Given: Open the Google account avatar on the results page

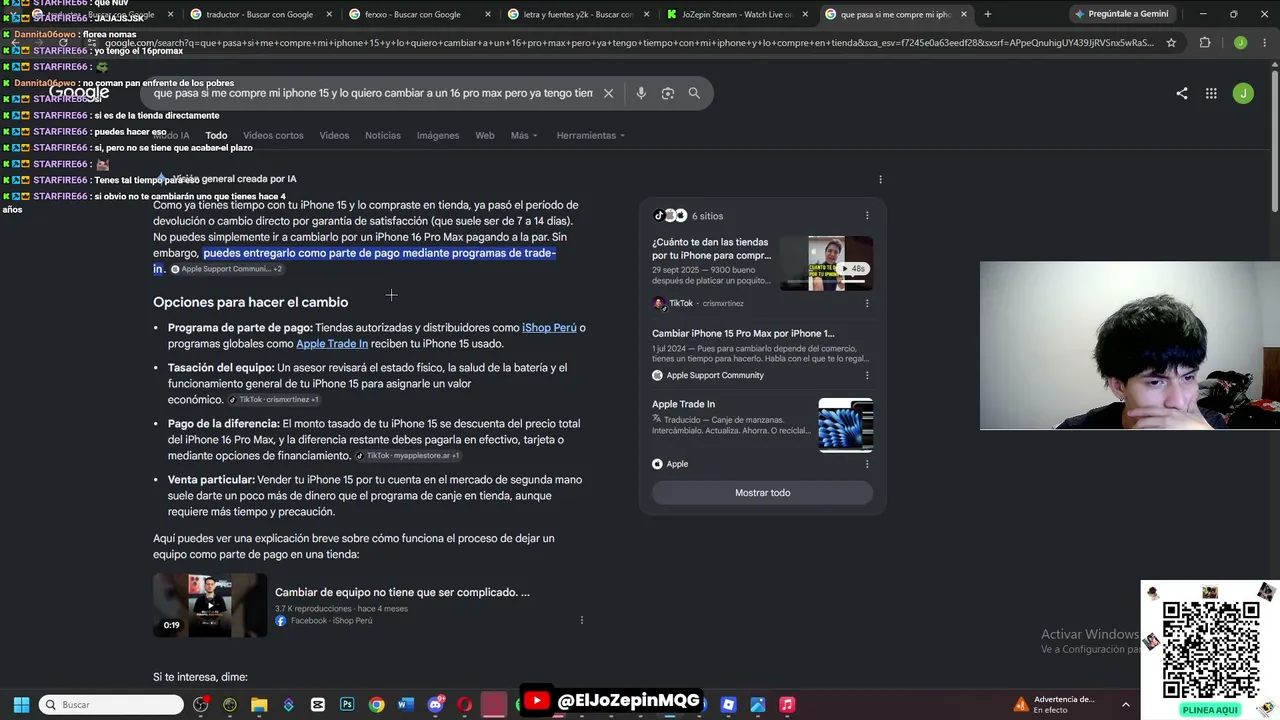Looking at the screenshot, I should tap(1243, 93).
